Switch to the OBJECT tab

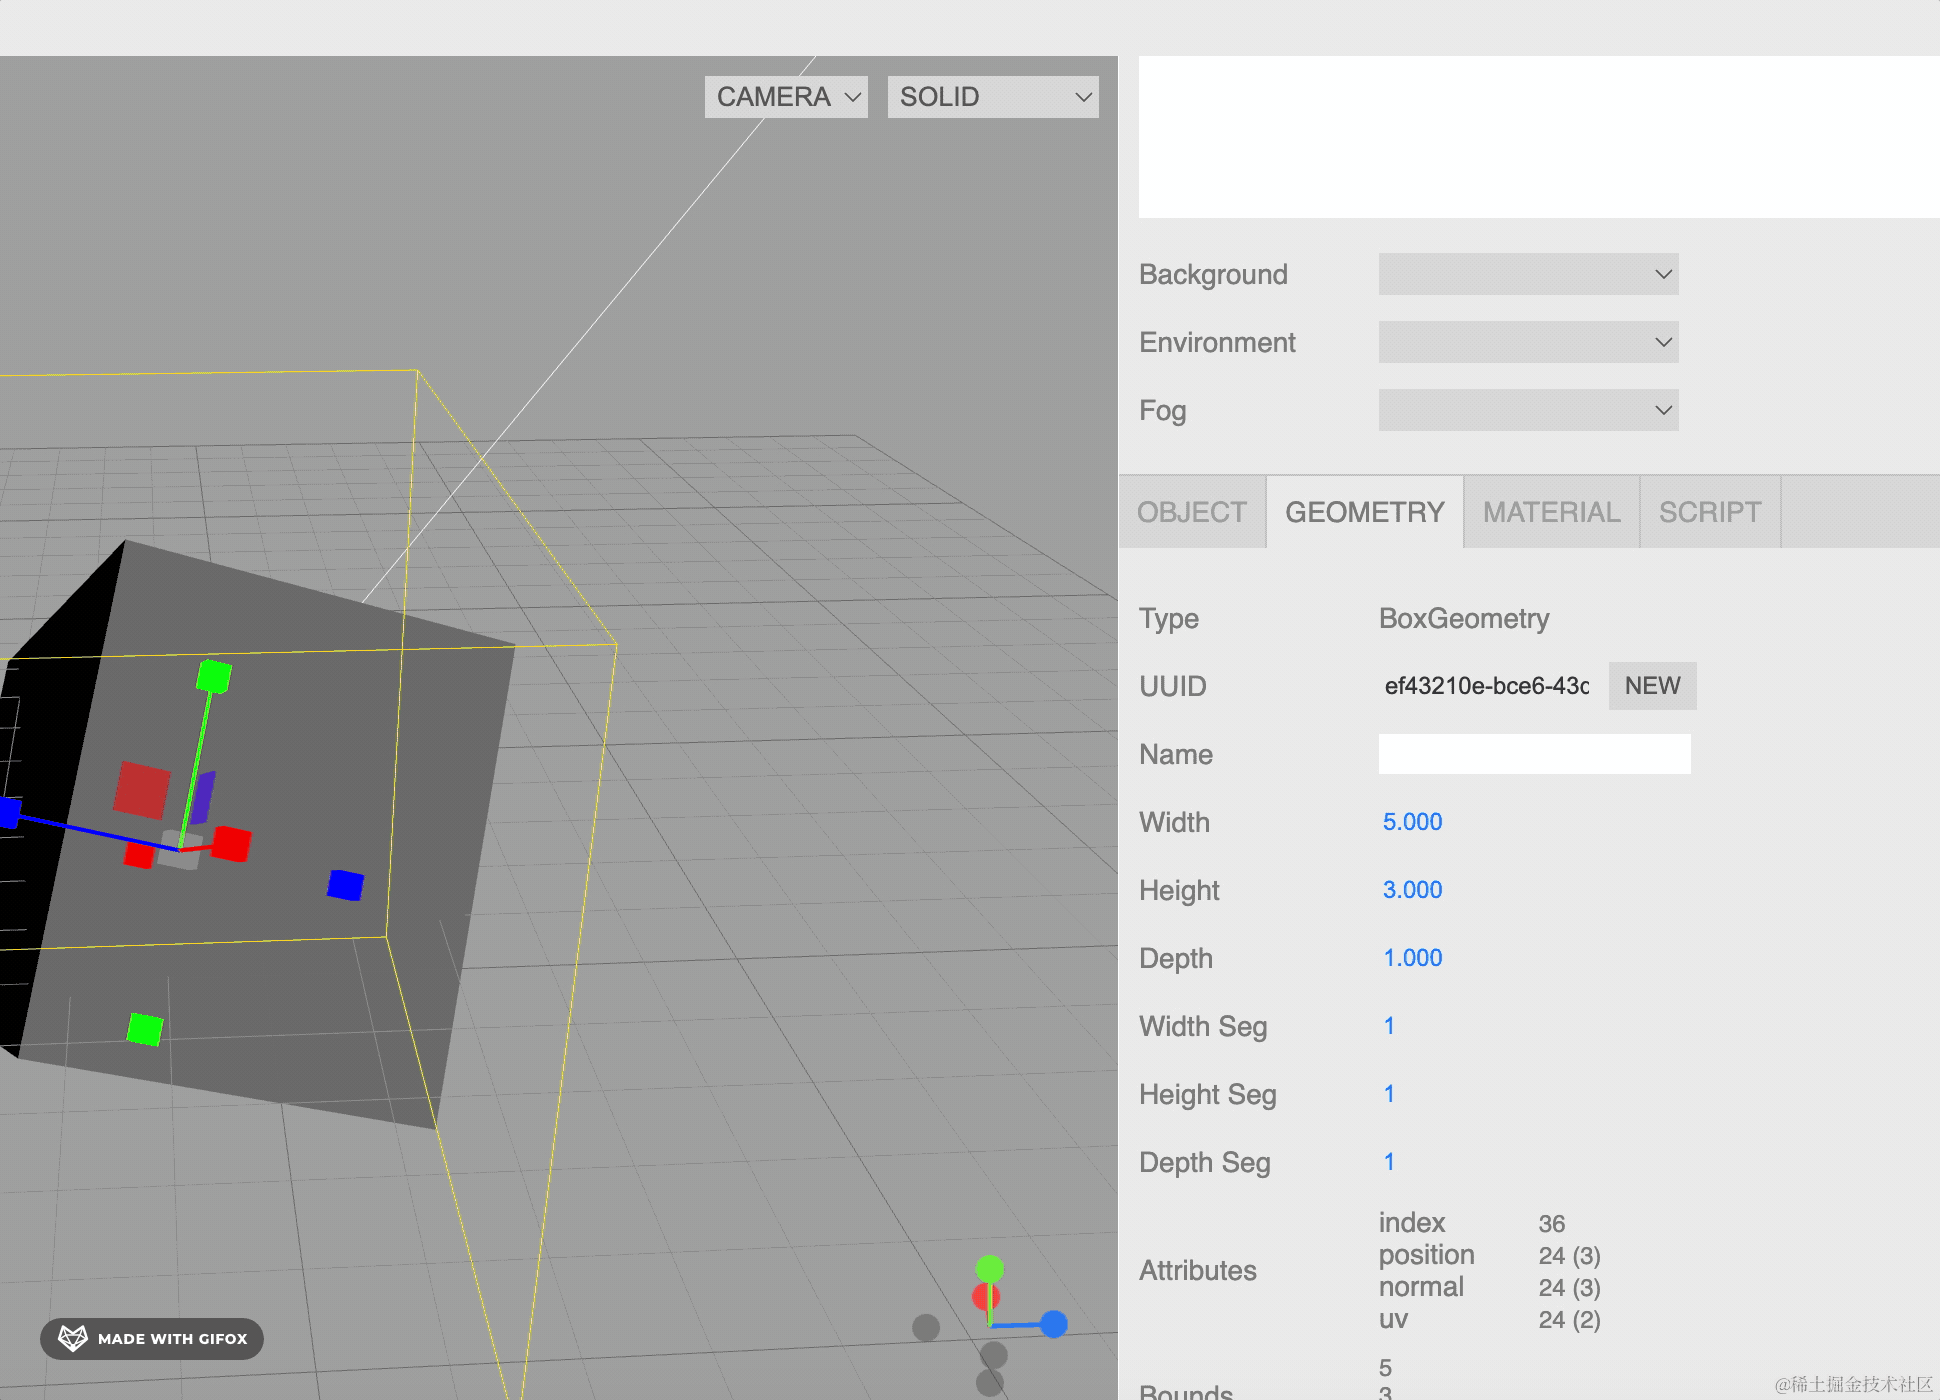[x=1192, y=512]
